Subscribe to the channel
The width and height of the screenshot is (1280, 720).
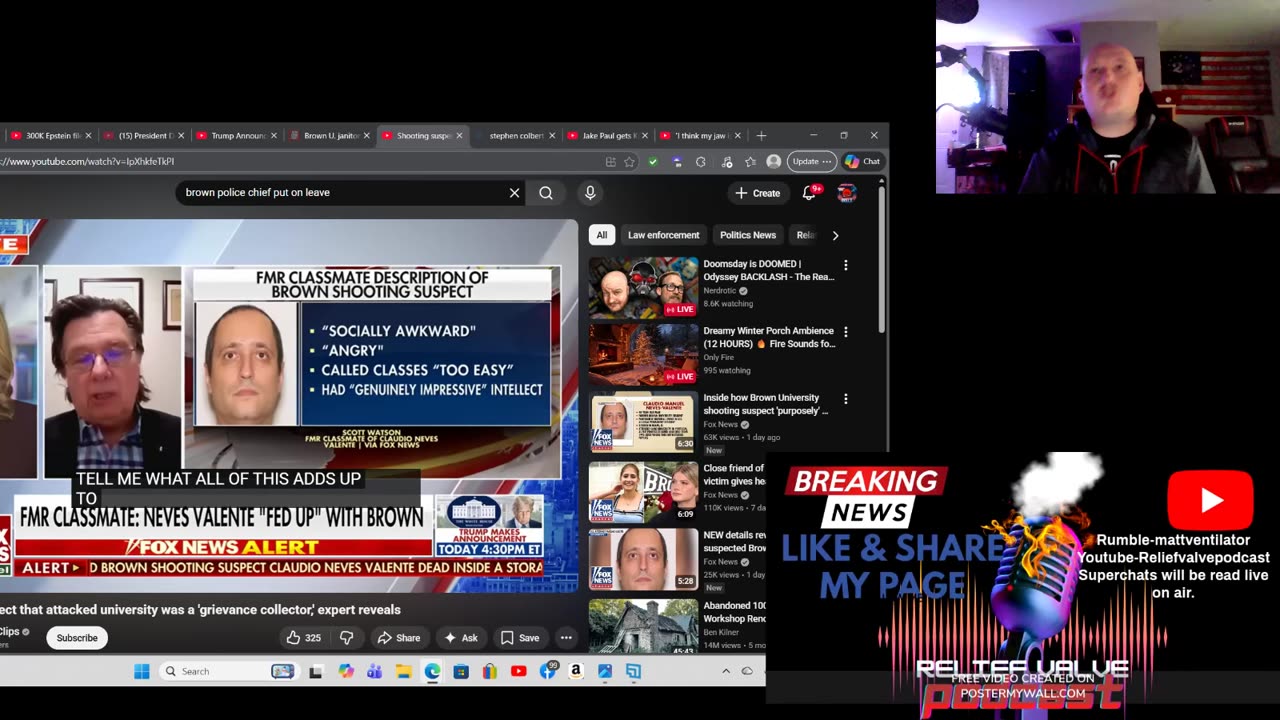tap(77, 638)
